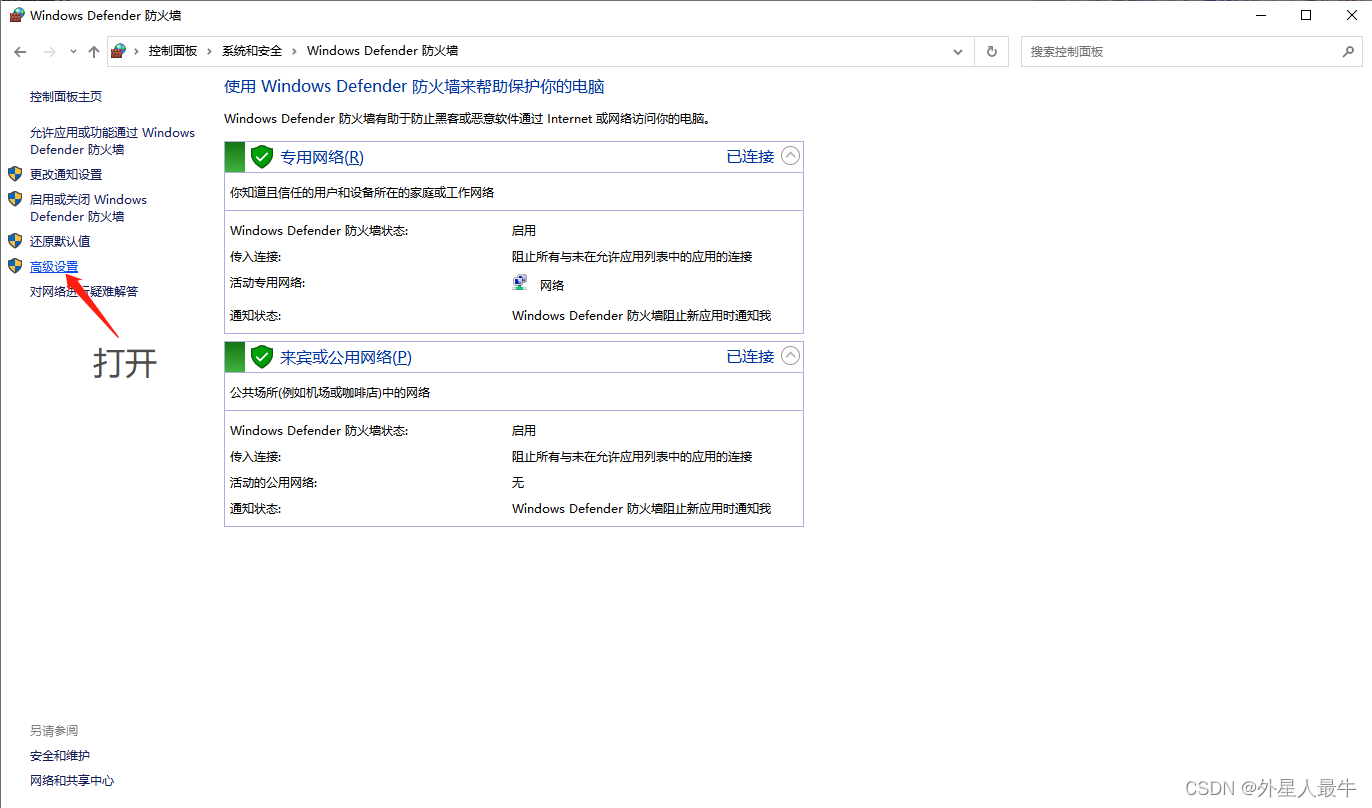Maximize the Windows Defender 防火墙 window

pyautogui.click(x=1306, y=15)
